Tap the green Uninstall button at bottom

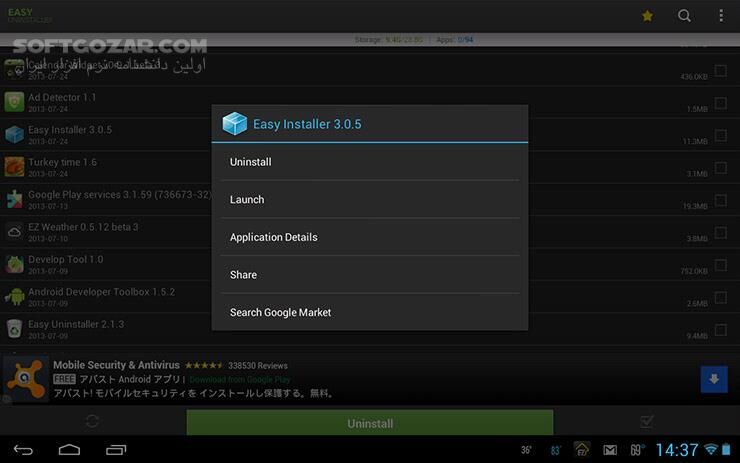pos(370,423)
